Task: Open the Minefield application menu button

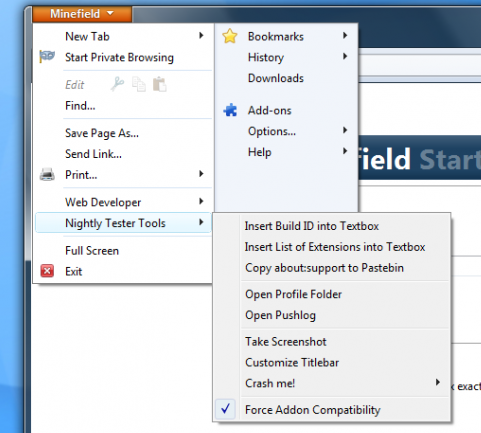Action: [82, 14]
